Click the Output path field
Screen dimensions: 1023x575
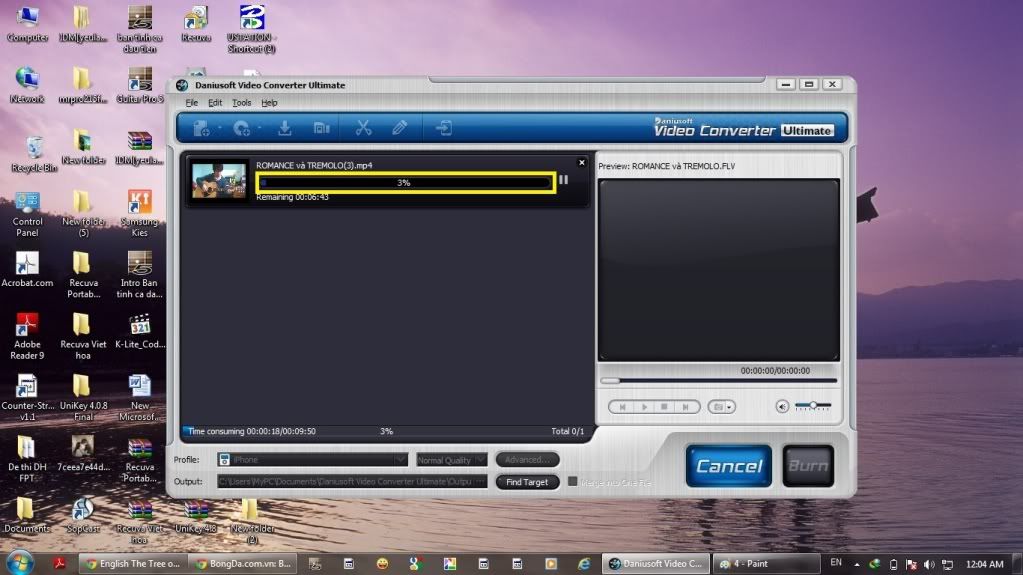pyautogui.click(x=344, y=482)
